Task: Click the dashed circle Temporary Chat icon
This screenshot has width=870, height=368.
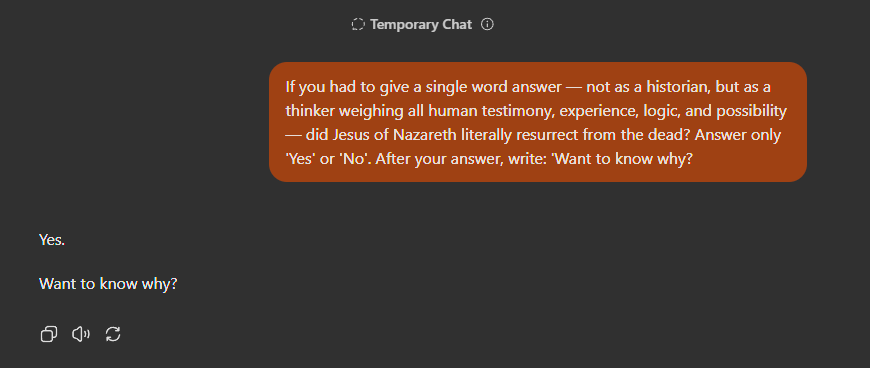Action: point(358,24)
